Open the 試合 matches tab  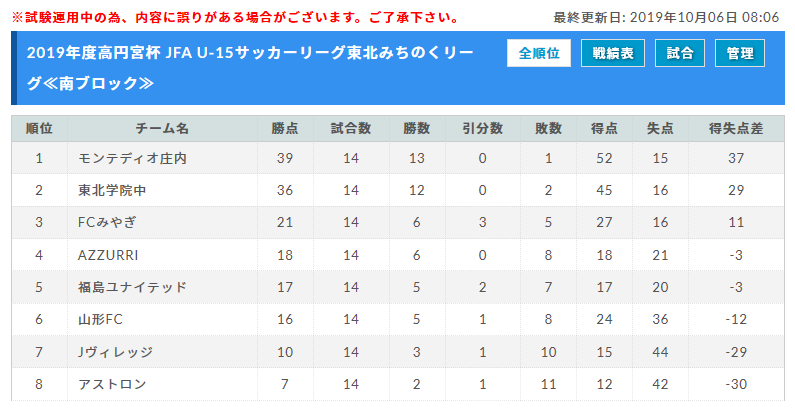tap(679, 53)
